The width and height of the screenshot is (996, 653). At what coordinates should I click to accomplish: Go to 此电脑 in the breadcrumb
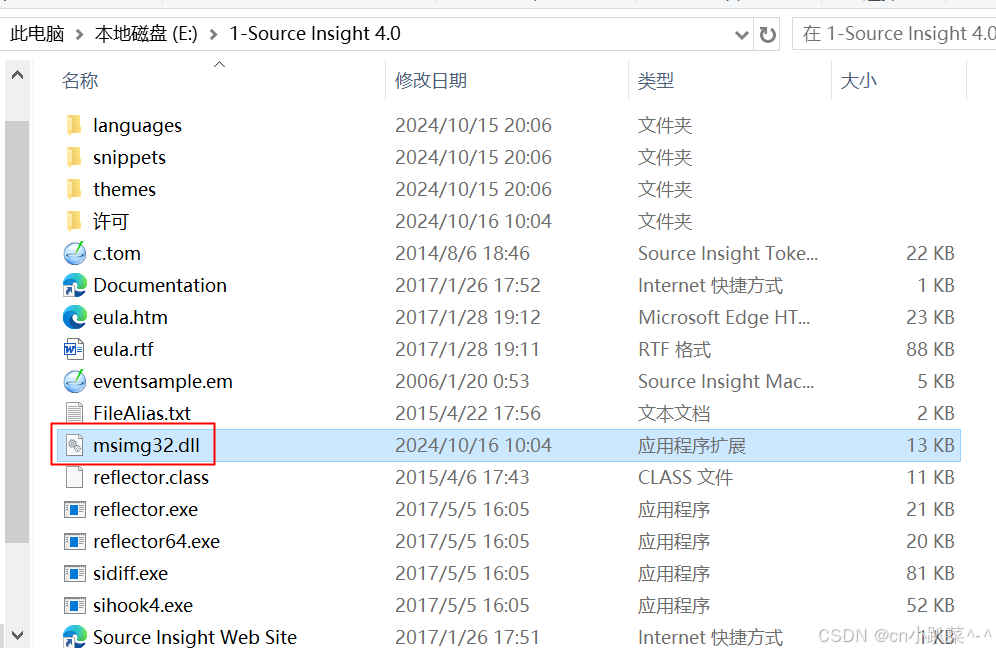tap(37, 34)
